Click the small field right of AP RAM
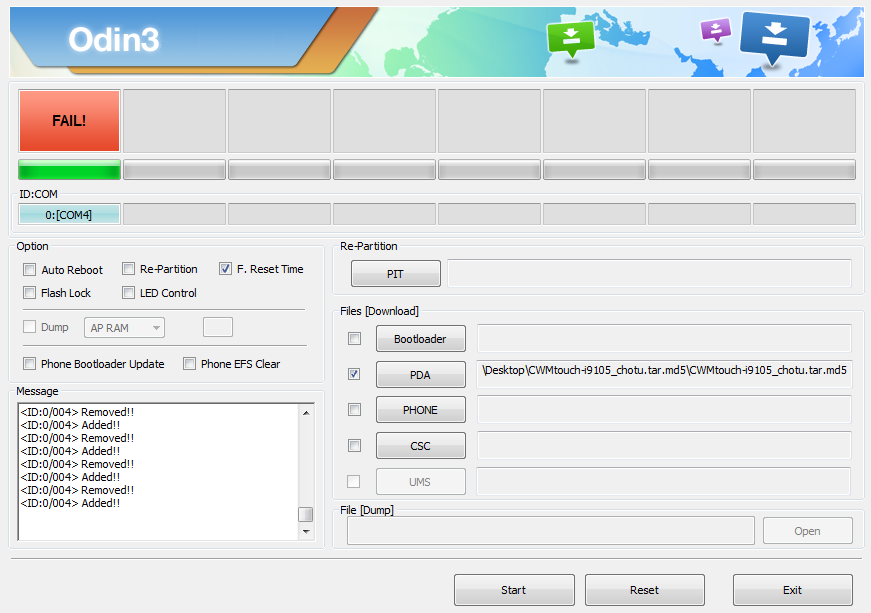 point(218,327)
